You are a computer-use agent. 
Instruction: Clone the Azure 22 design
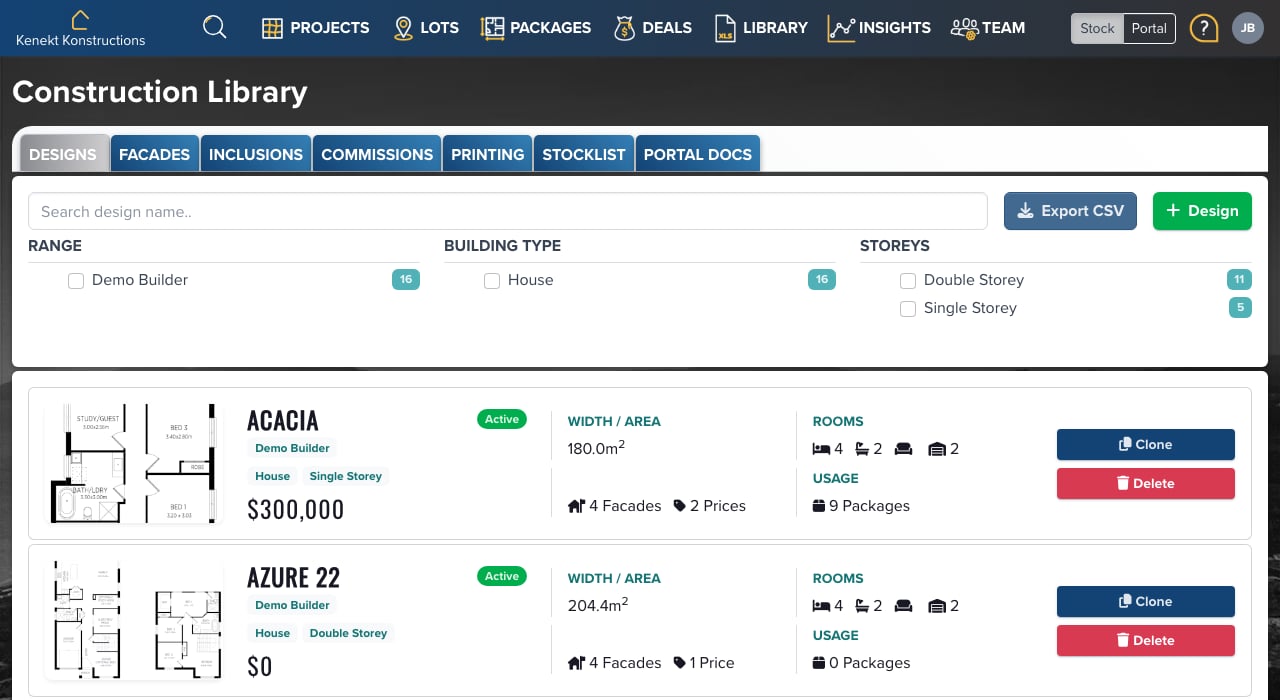tap(1146, 601)
